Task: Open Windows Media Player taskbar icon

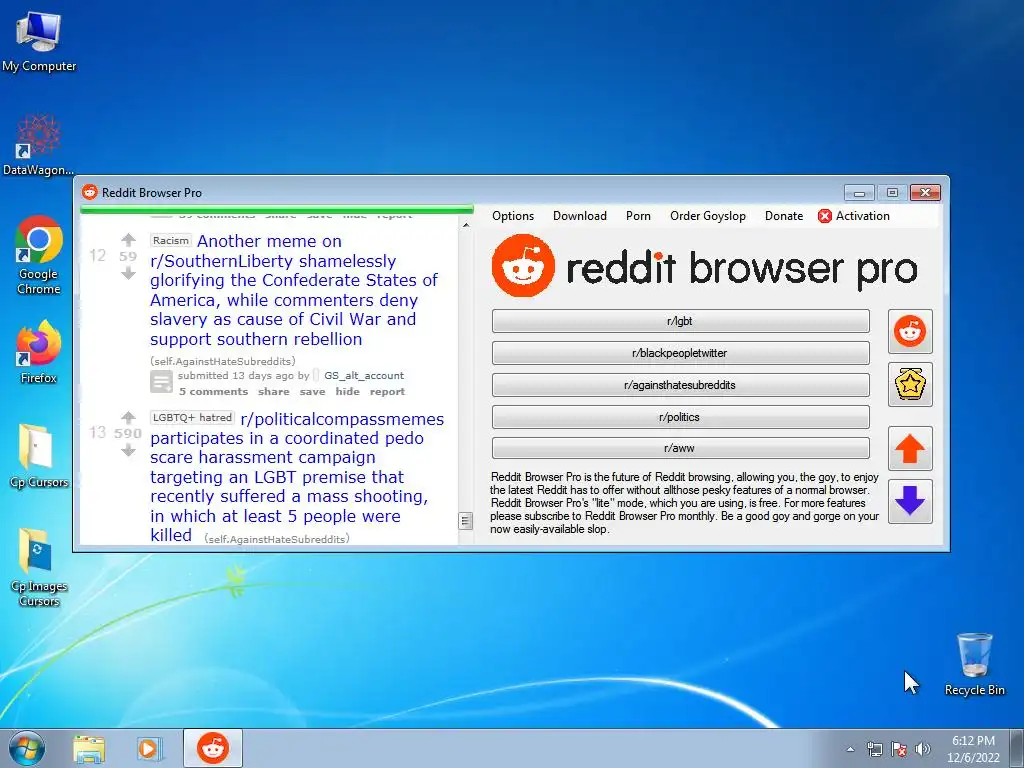Action: [149, 748]
